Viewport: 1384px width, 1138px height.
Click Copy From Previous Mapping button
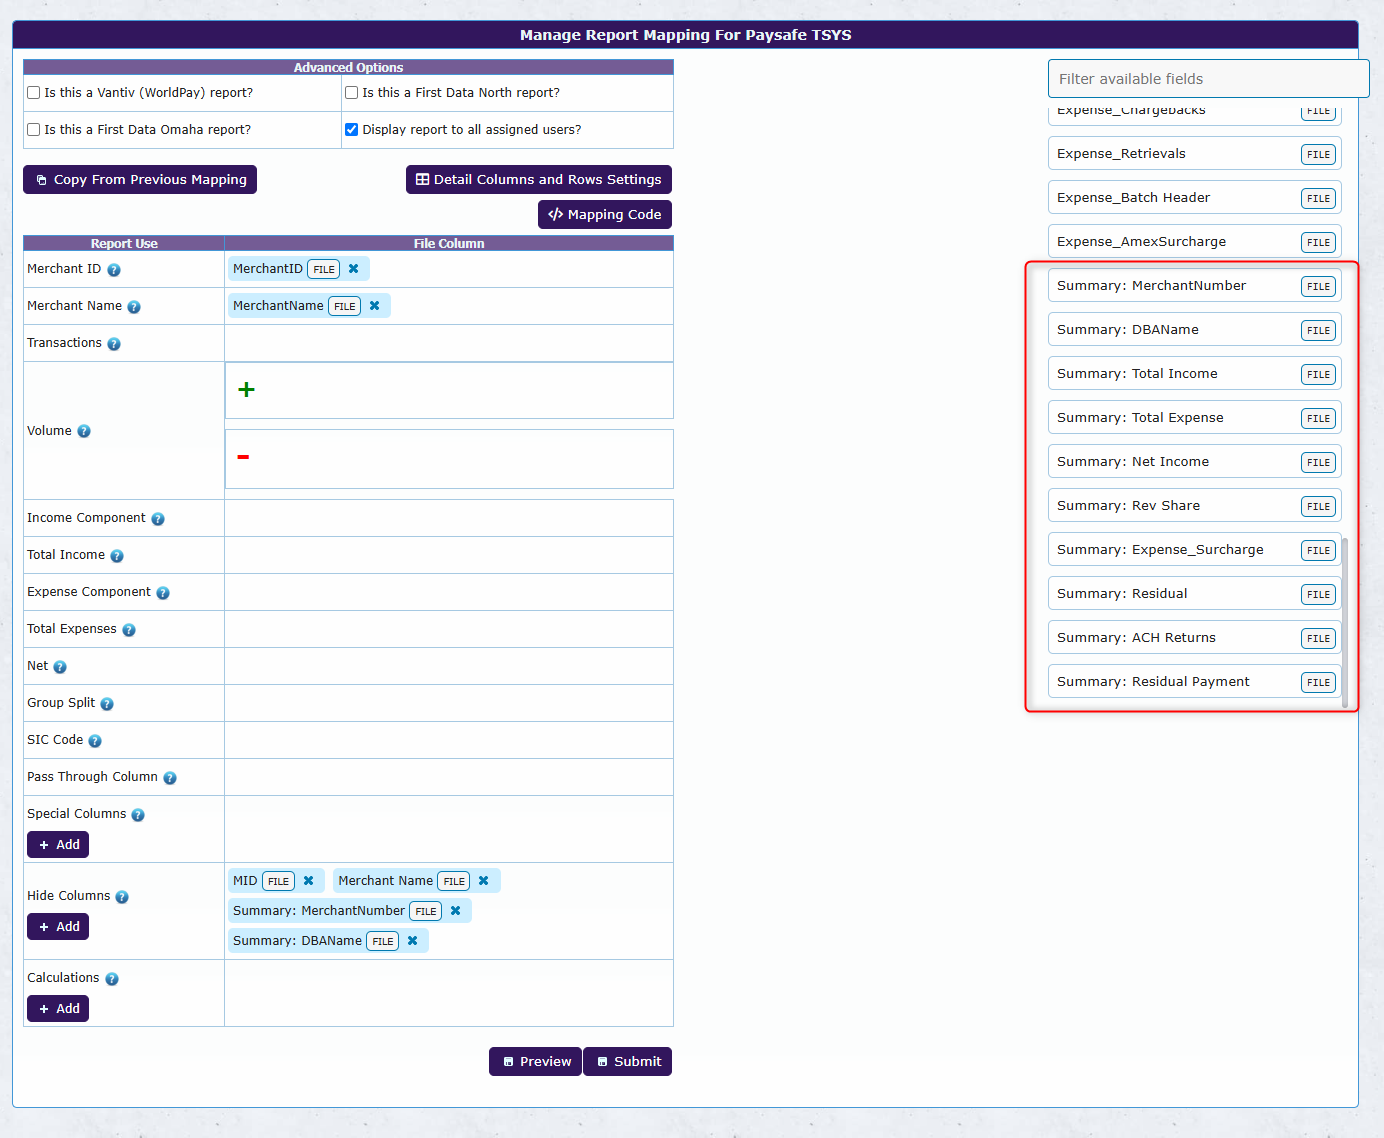140,180
